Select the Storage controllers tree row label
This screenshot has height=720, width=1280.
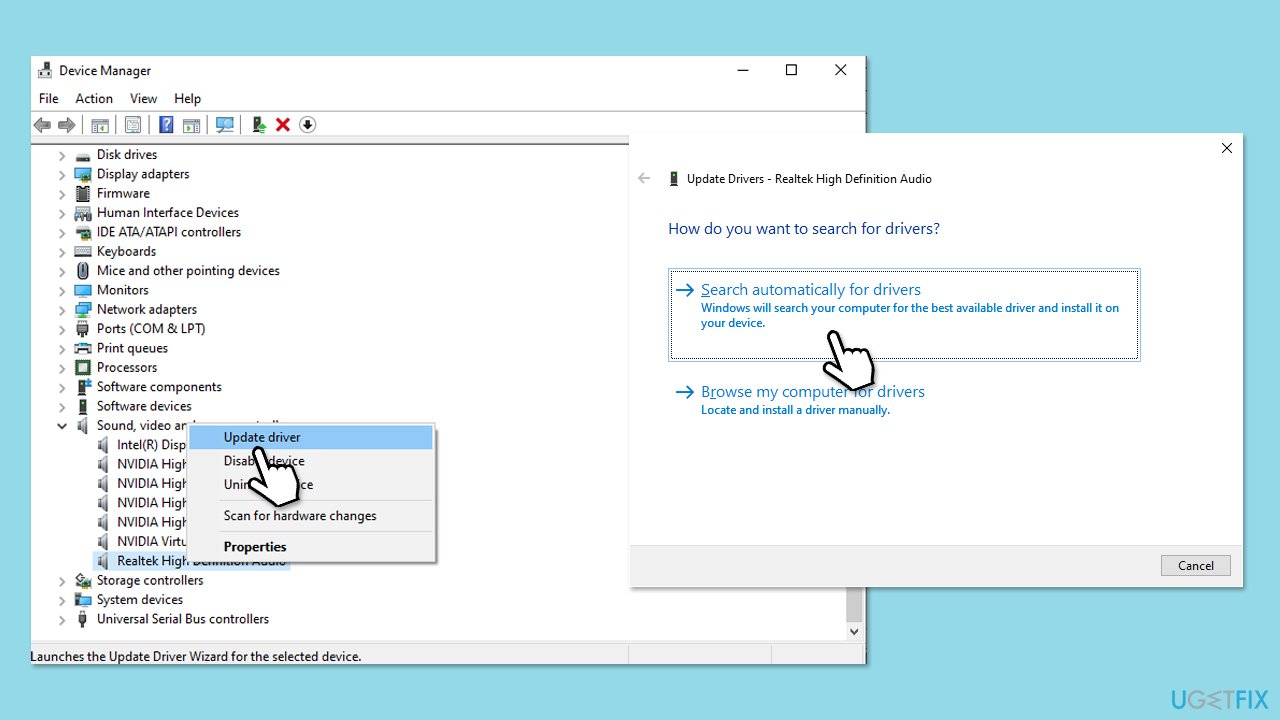click(150, 580)
